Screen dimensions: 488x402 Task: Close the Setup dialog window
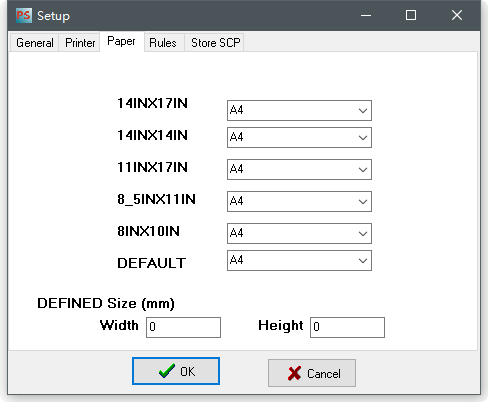(457, 15)
